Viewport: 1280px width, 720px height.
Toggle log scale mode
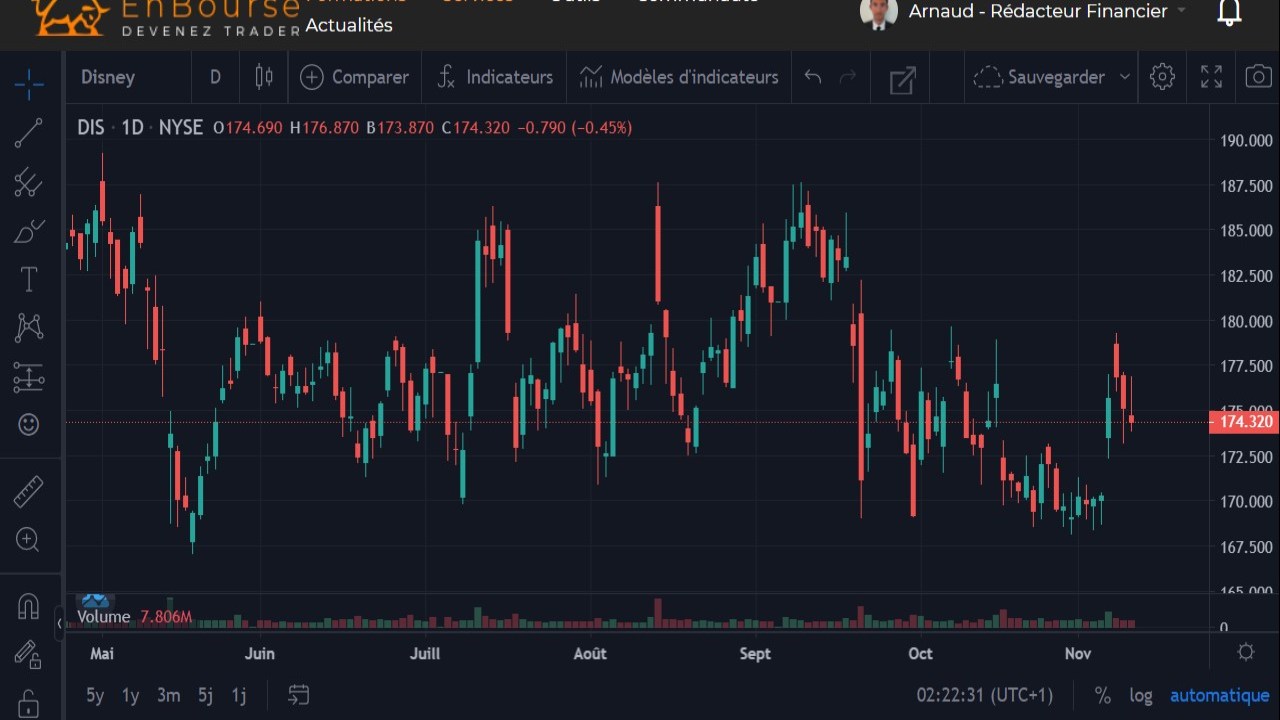coord(1141,695)
